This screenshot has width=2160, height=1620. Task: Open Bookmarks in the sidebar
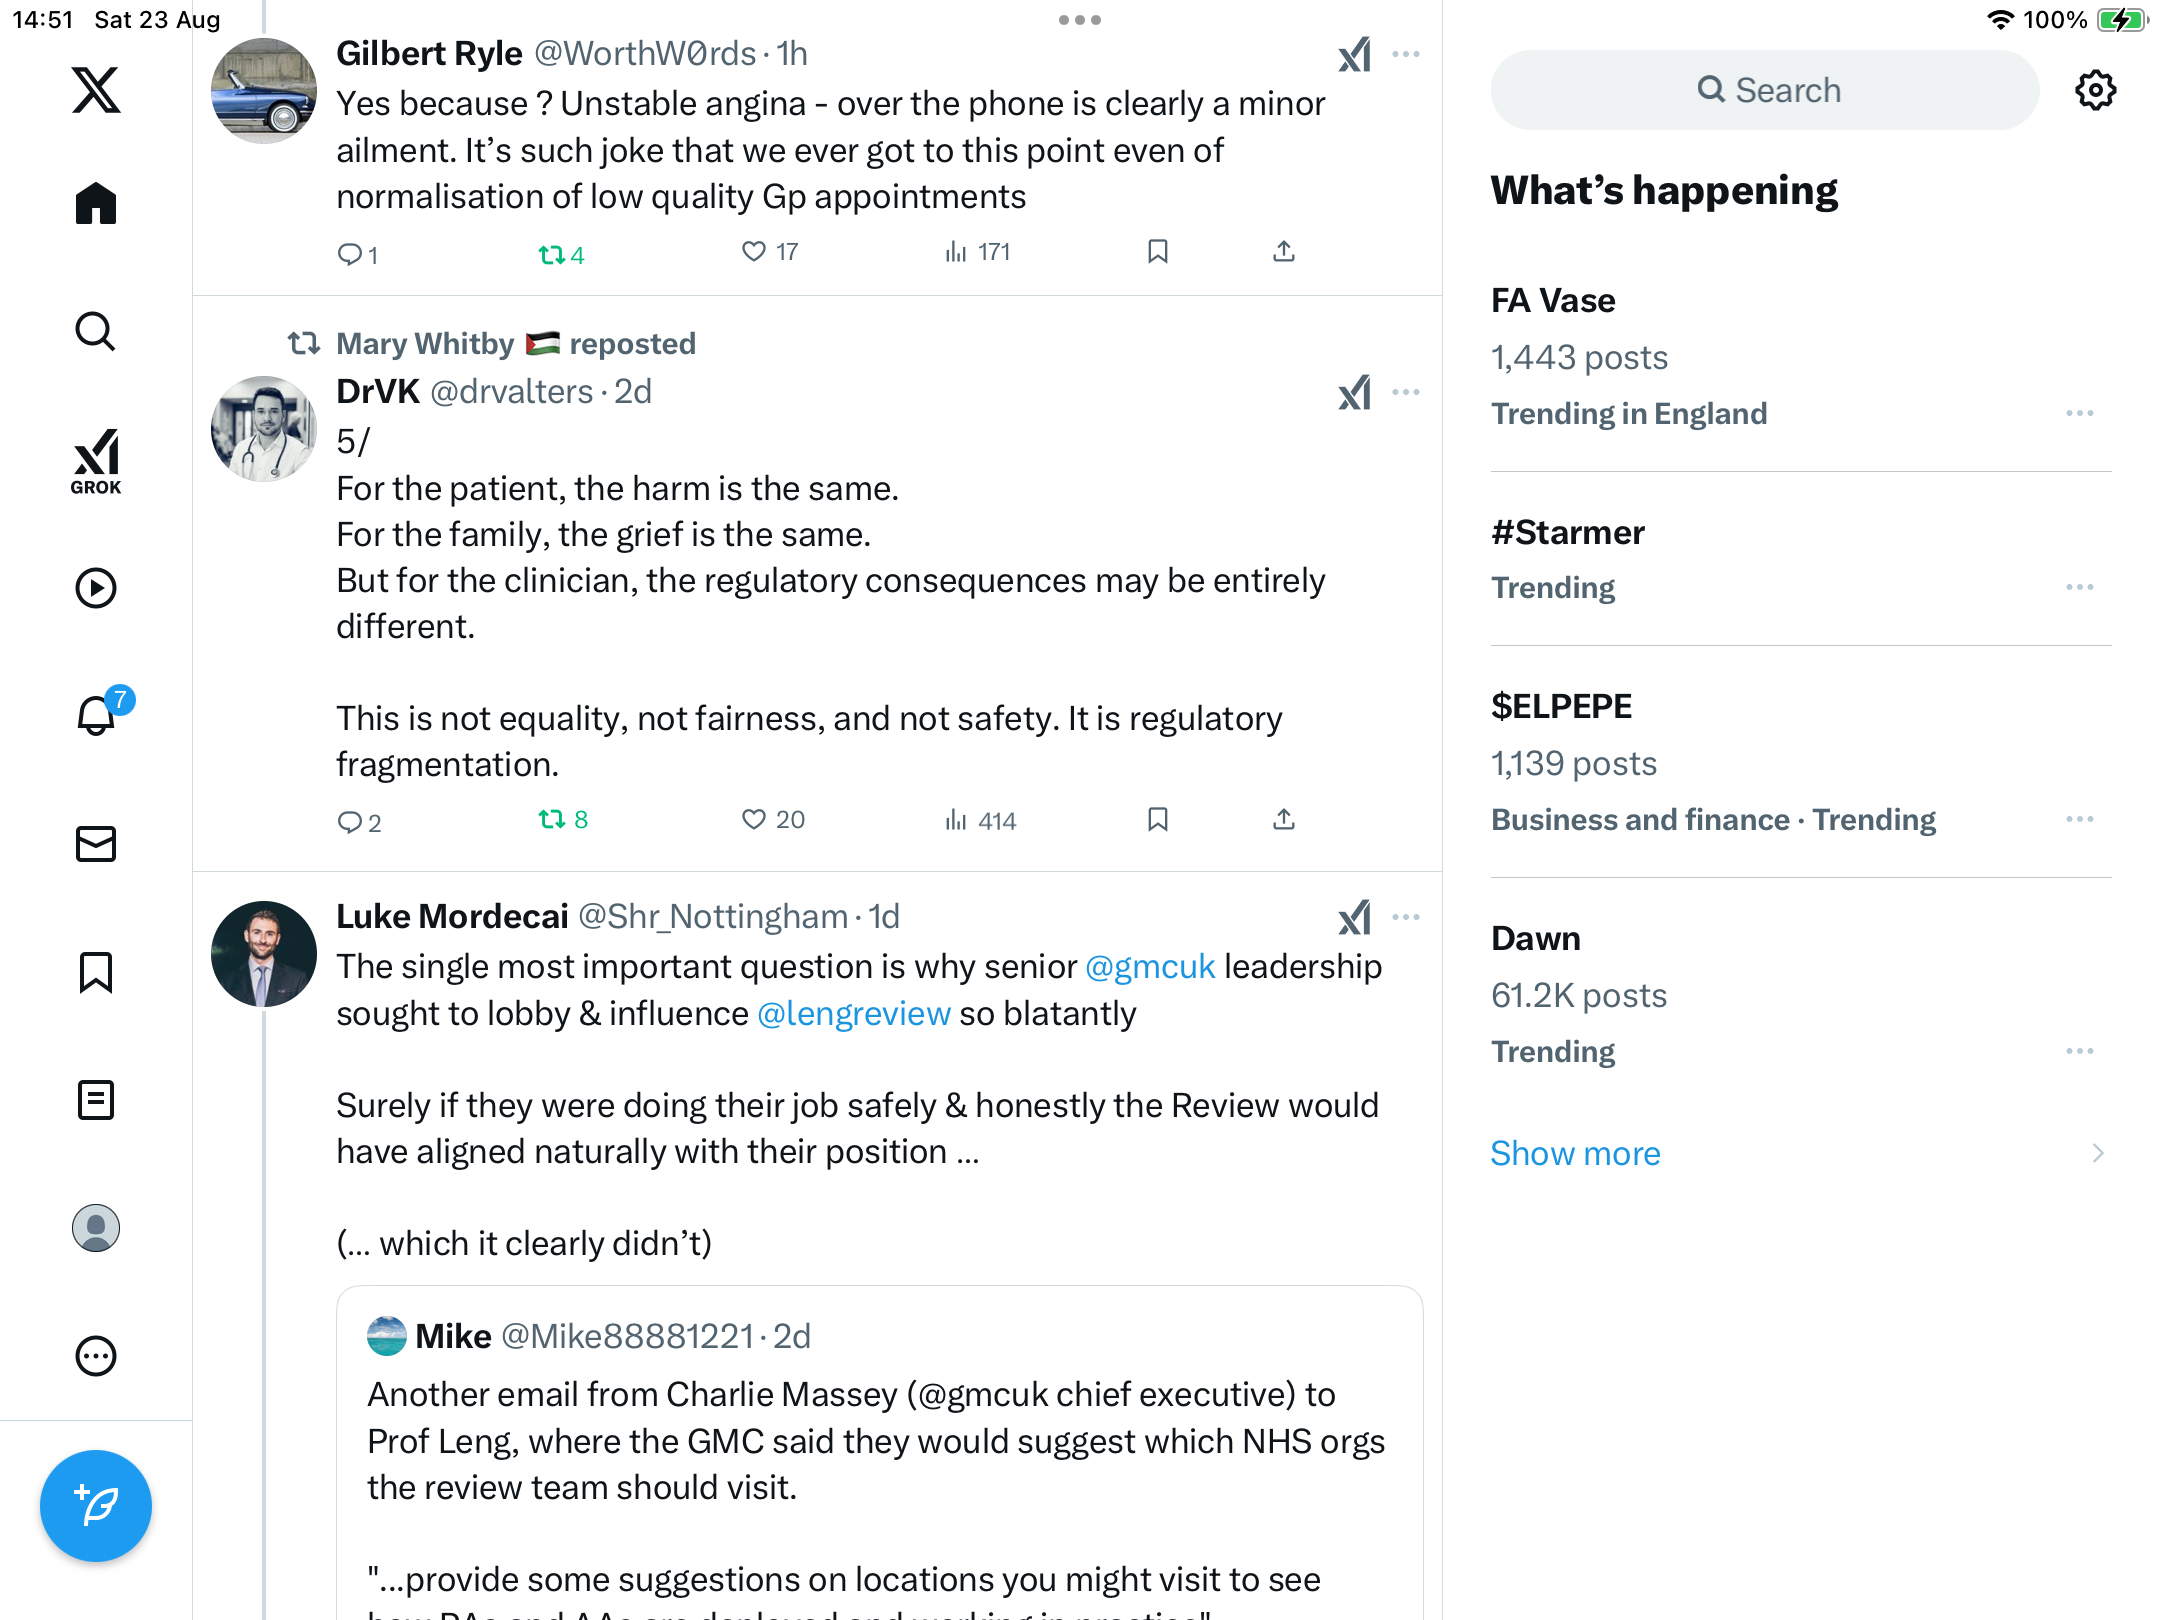point(96,972)
